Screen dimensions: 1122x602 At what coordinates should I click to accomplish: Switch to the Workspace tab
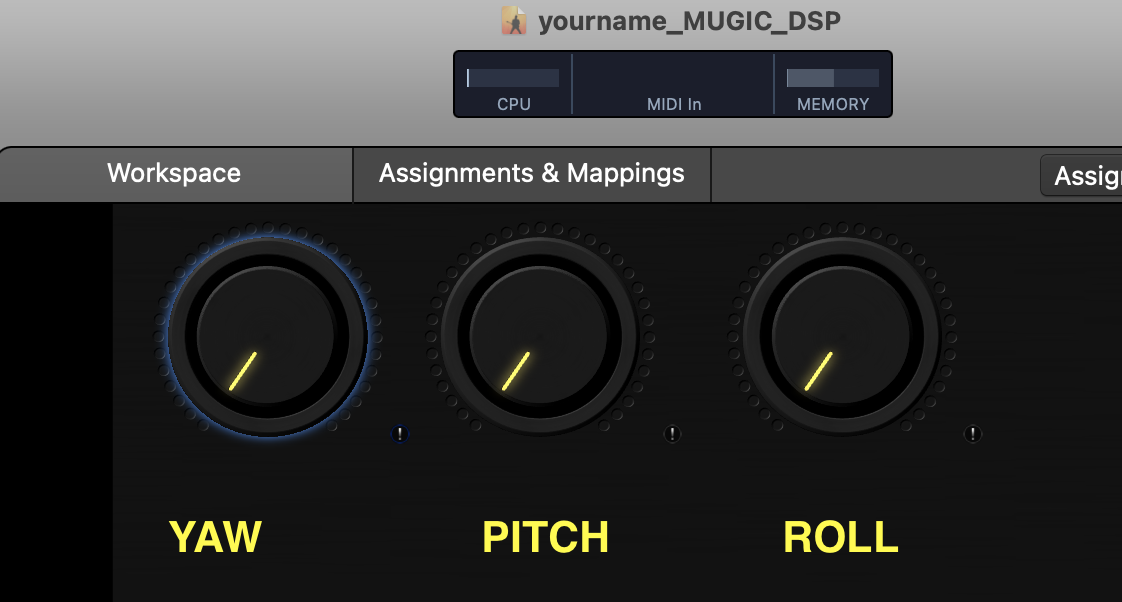[x=174, y=174]
